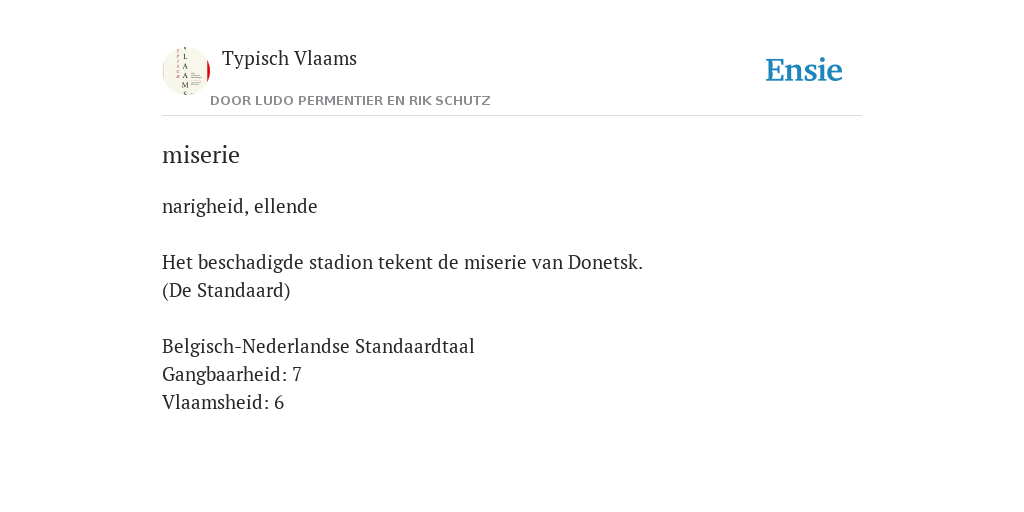Click the name Rik Schutz in the byline
Viewport: 1024px width, 512px height.
click(449, 101)
